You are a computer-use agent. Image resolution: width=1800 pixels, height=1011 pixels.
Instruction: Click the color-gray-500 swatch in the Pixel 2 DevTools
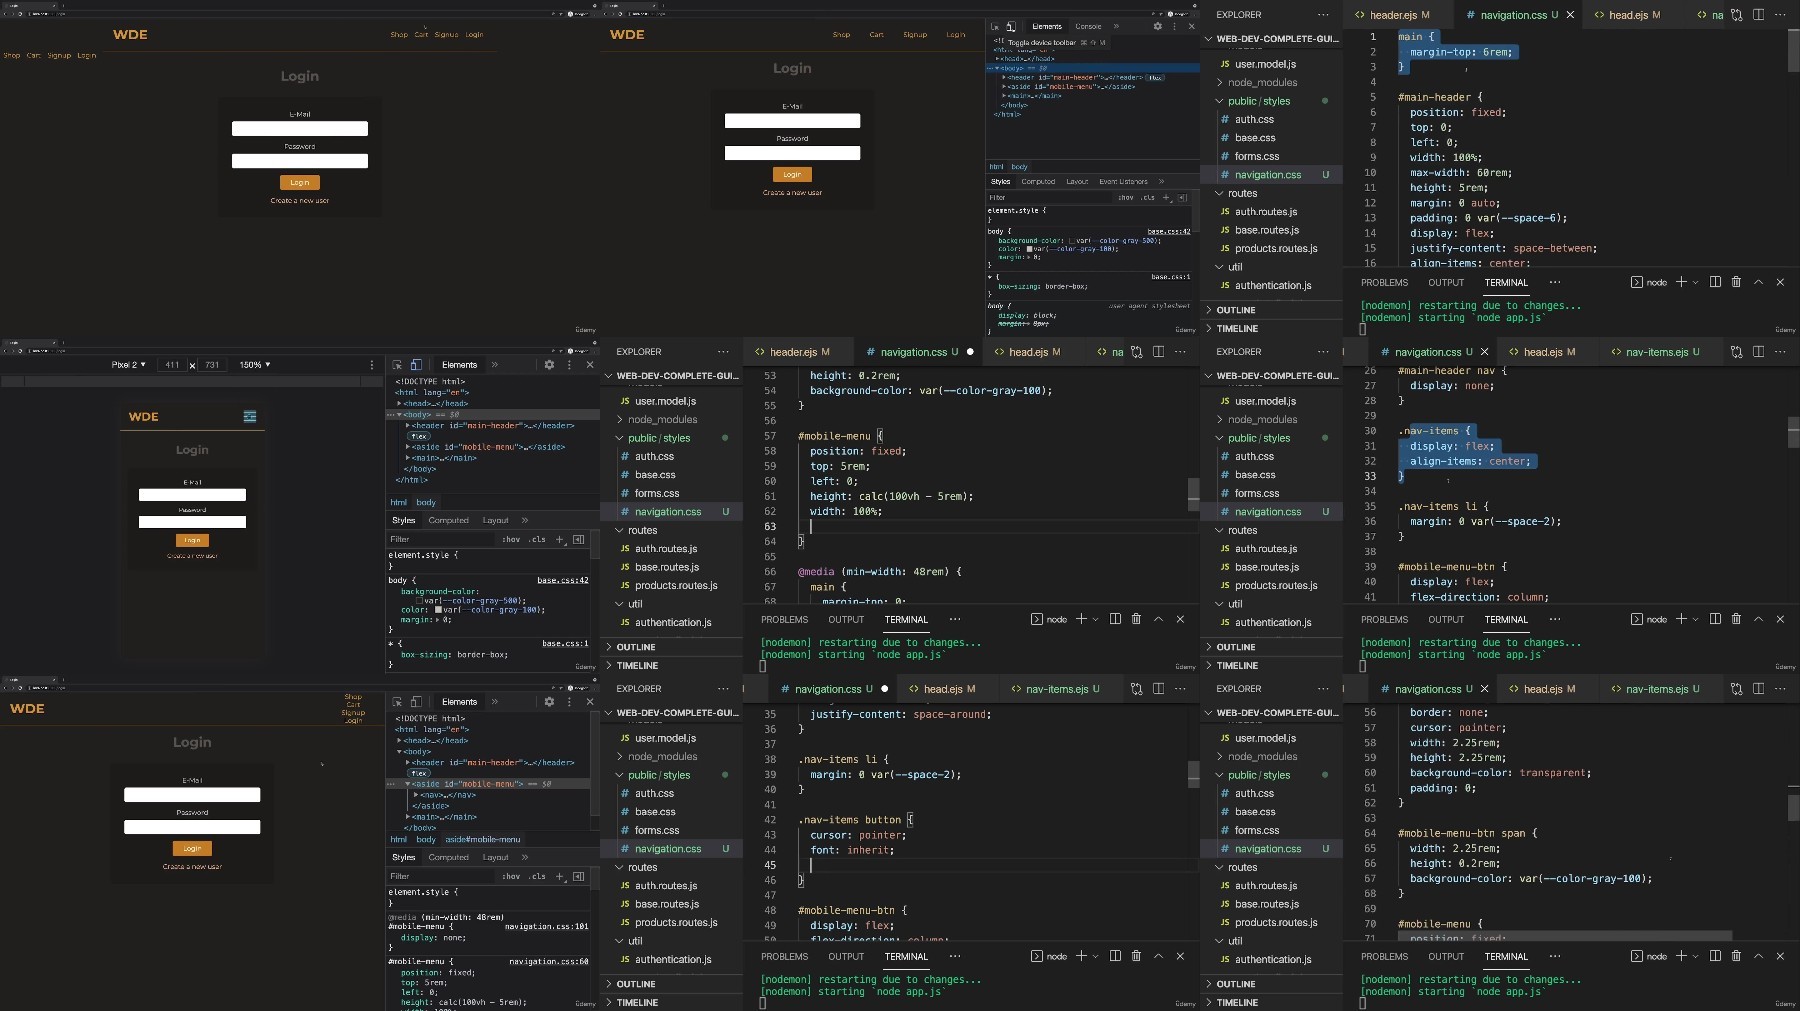(420, 600)
